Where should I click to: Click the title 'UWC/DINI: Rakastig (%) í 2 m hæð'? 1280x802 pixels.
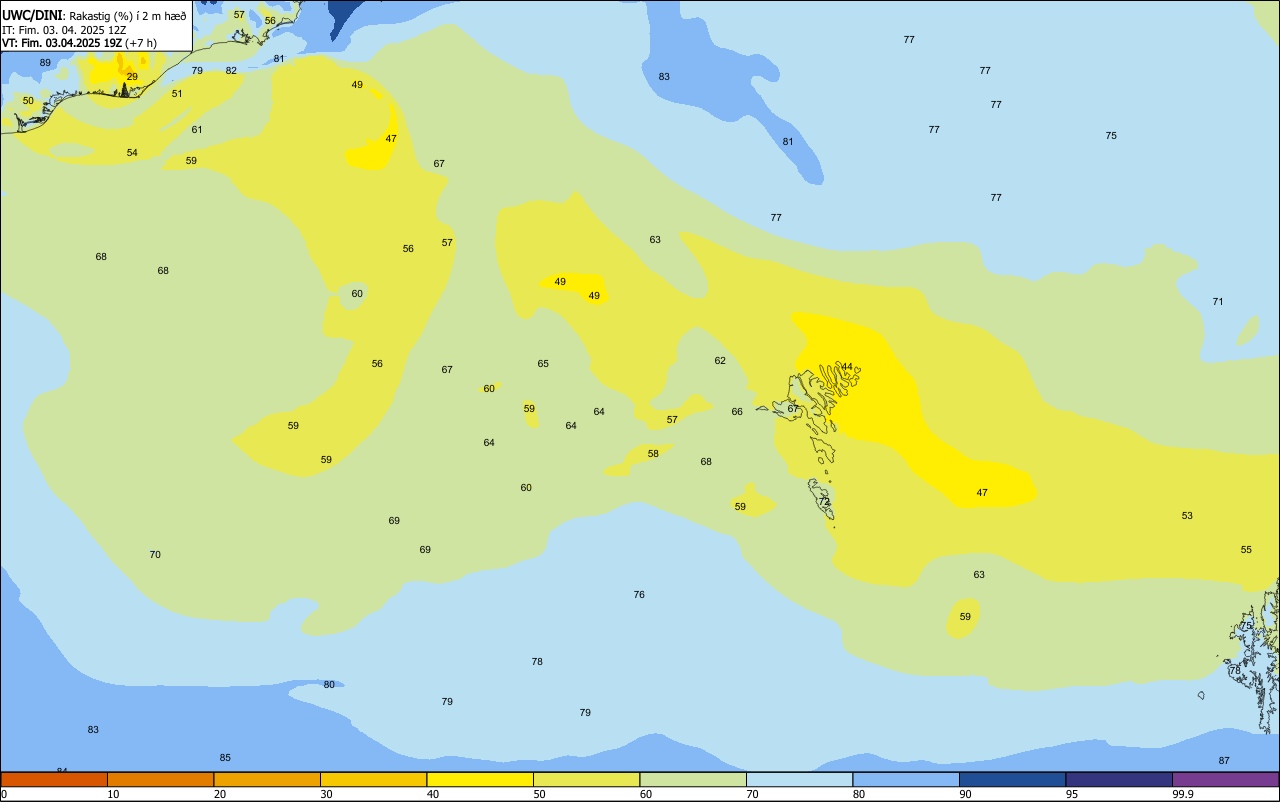(94, 15)
